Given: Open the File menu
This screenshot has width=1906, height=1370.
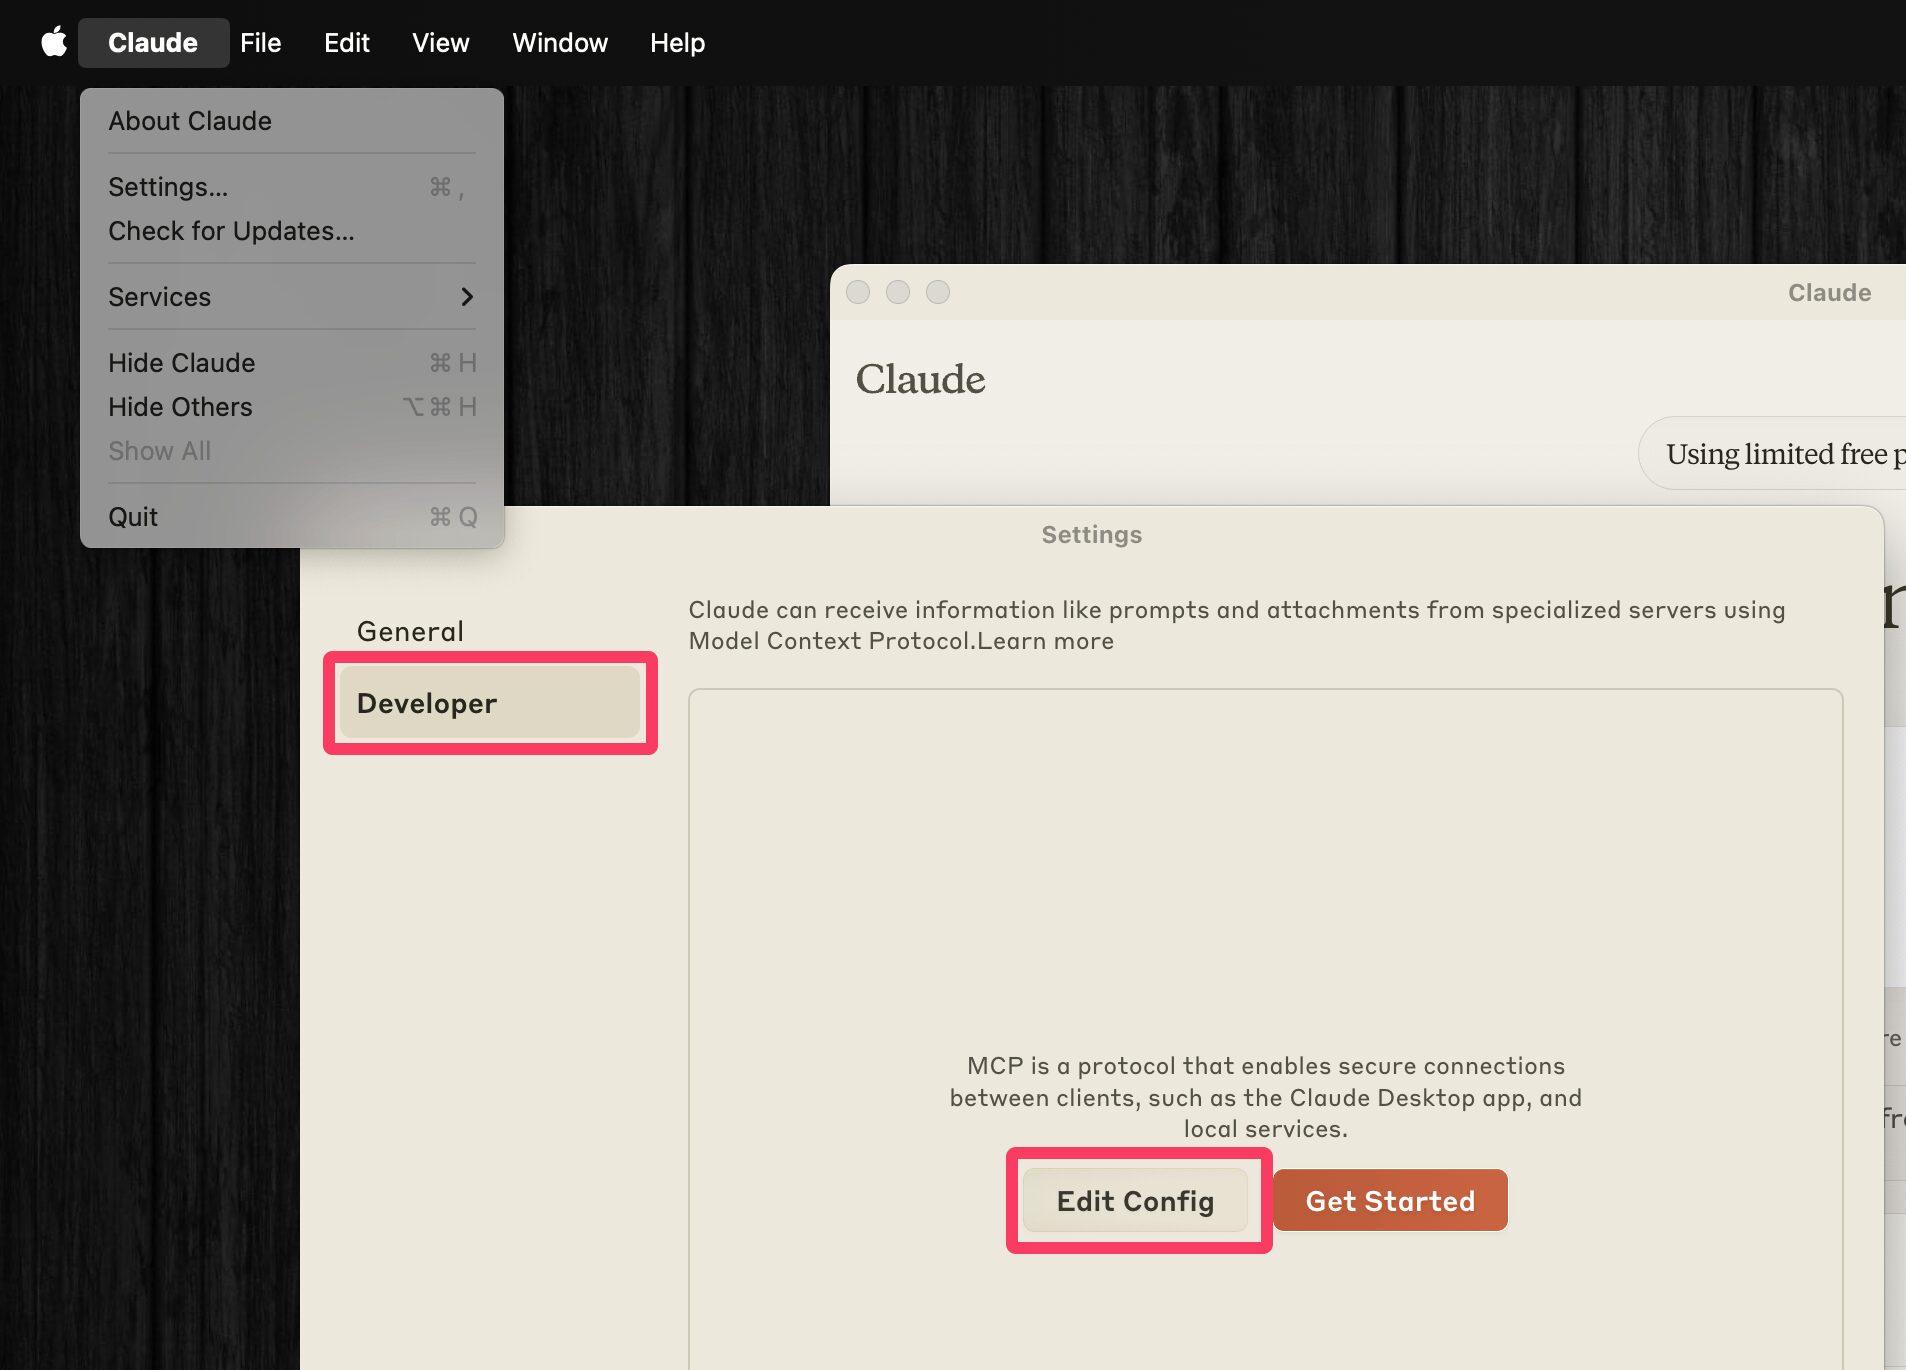Looking at the screenshot, I should point(260,42).
